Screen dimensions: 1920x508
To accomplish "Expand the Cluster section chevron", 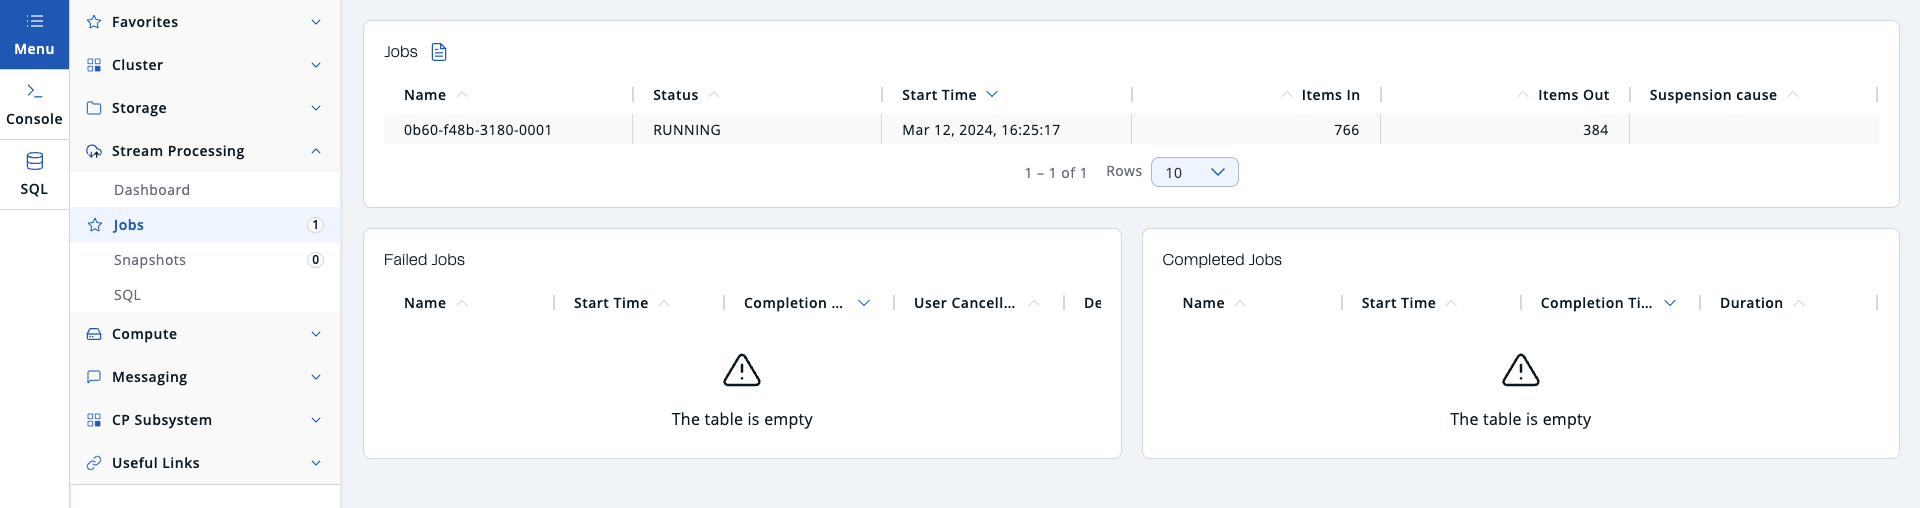I will (x=316, y=65).
